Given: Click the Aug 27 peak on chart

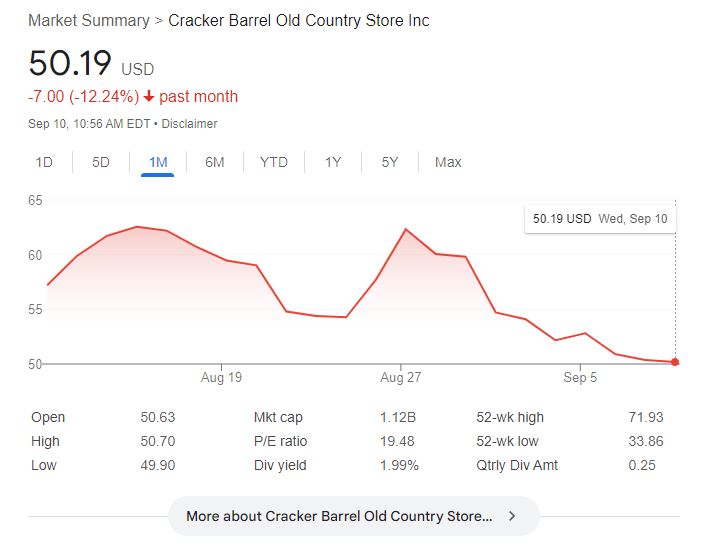Looking at the screenshot, I should 405,230.
